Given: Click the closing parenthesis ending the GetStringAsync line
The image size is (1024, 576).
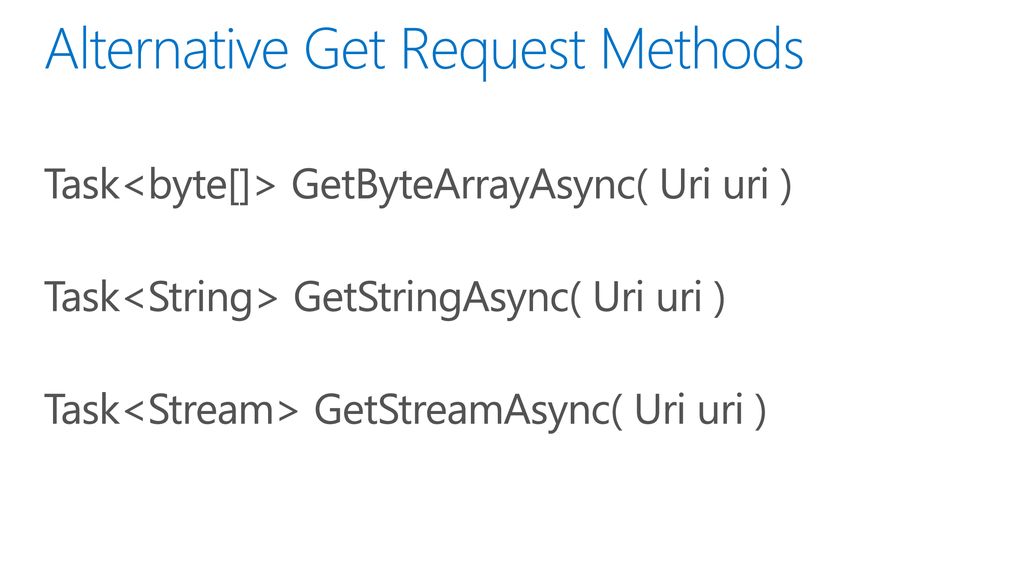Looking at the screenshot, I should point(719,299).
